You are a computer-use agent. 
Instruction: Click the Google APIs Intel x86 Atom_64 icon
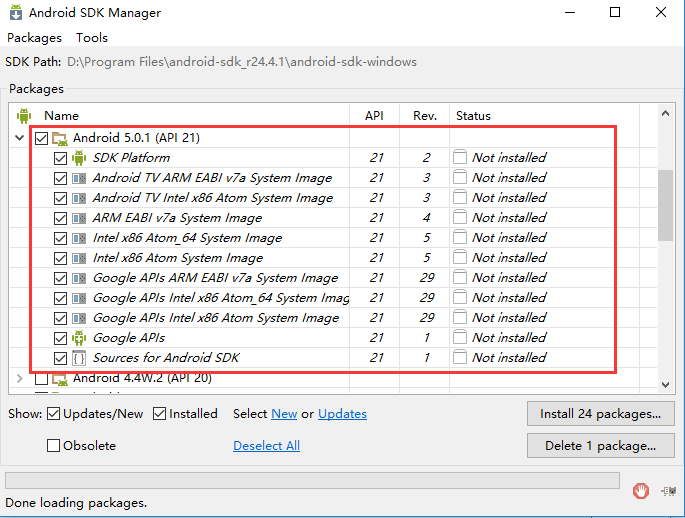(79, 298)
